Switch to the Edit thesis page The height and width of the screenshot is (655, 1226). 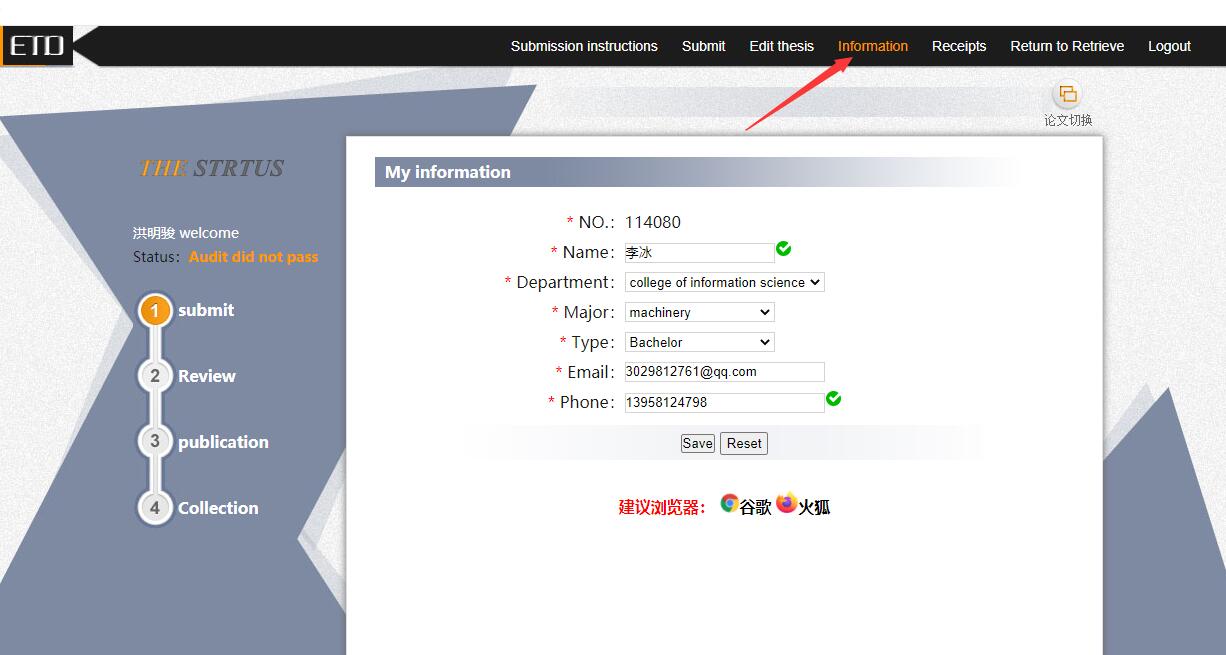click(781, 46)
